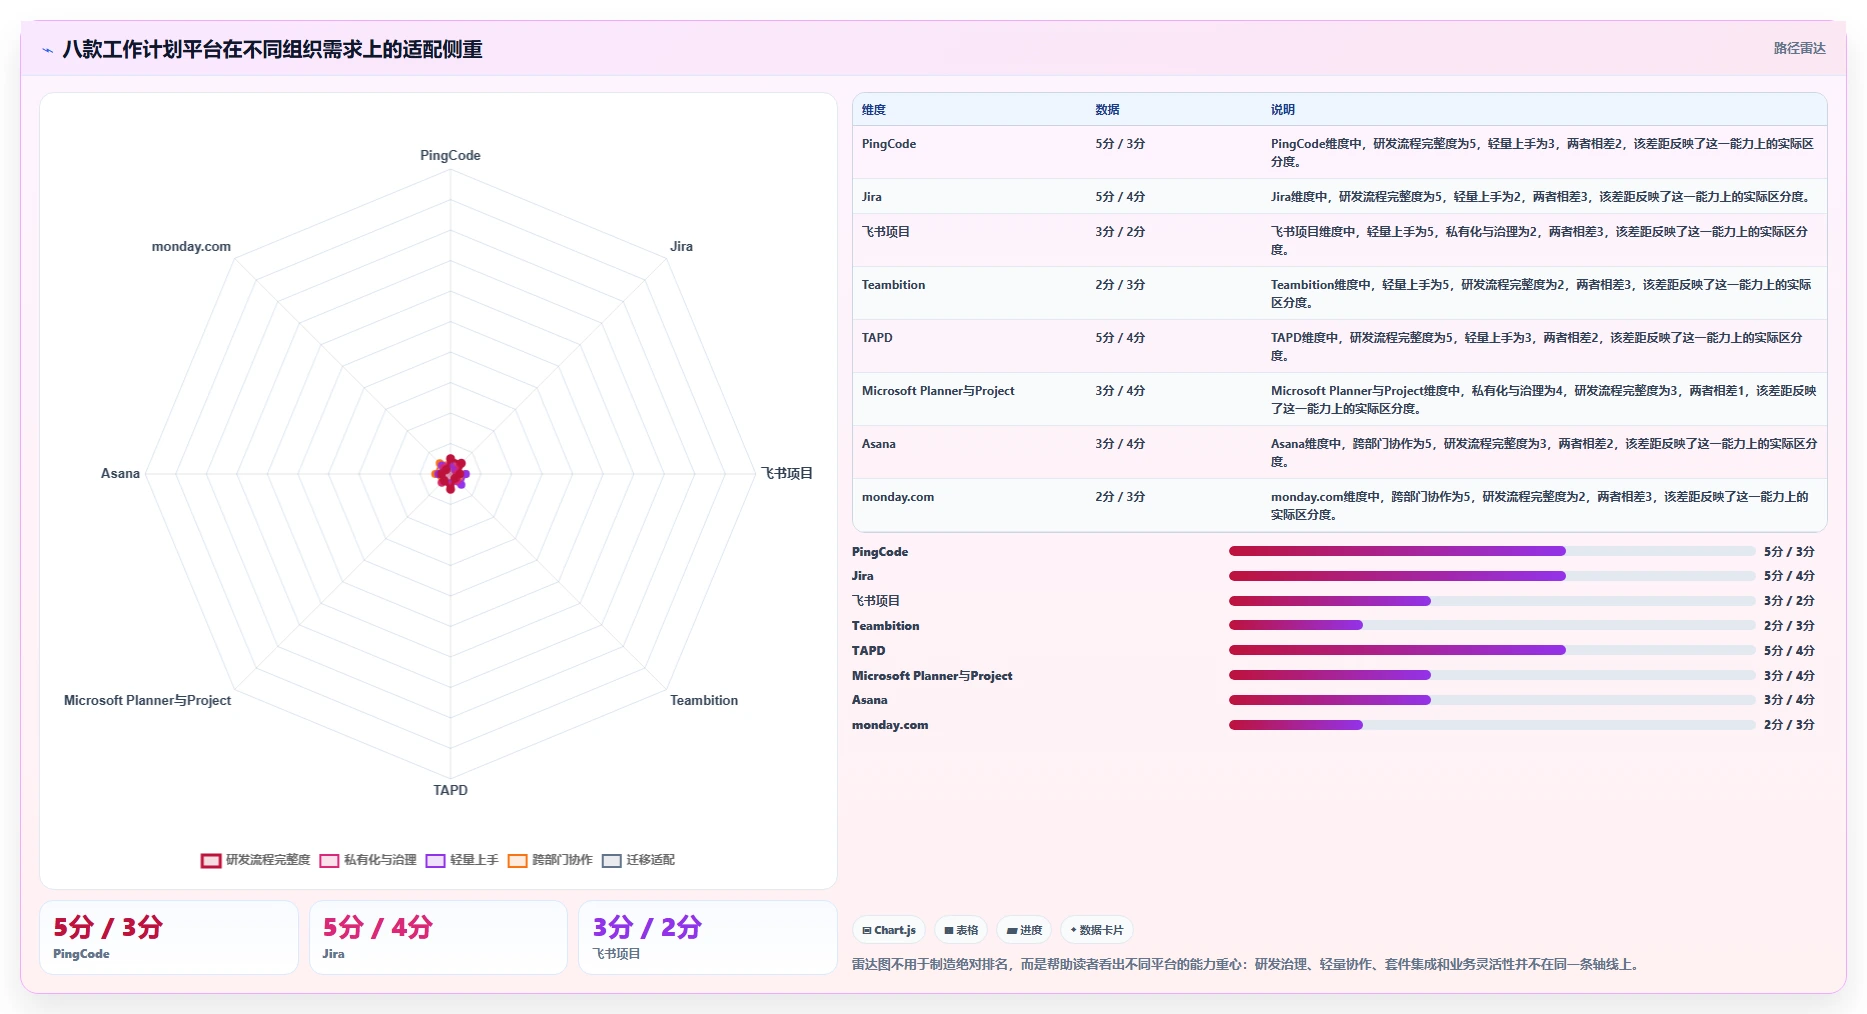Click the TAPD label in progress list

click(x=868, y=651)
